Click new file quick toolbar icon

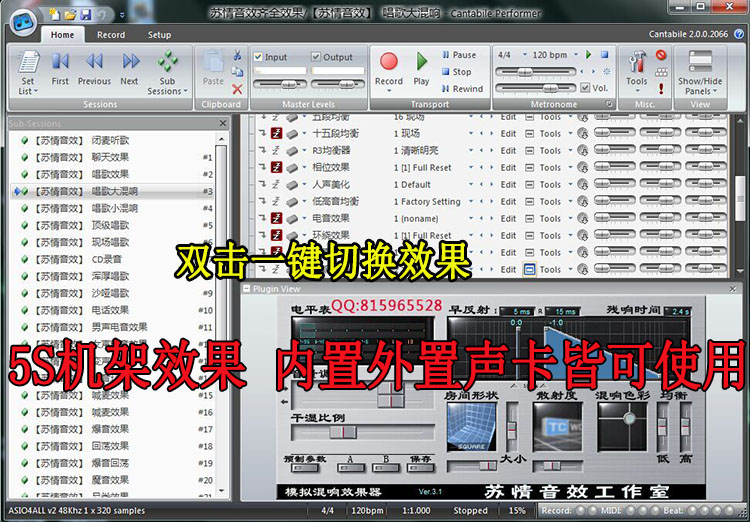tap(55, 15)
